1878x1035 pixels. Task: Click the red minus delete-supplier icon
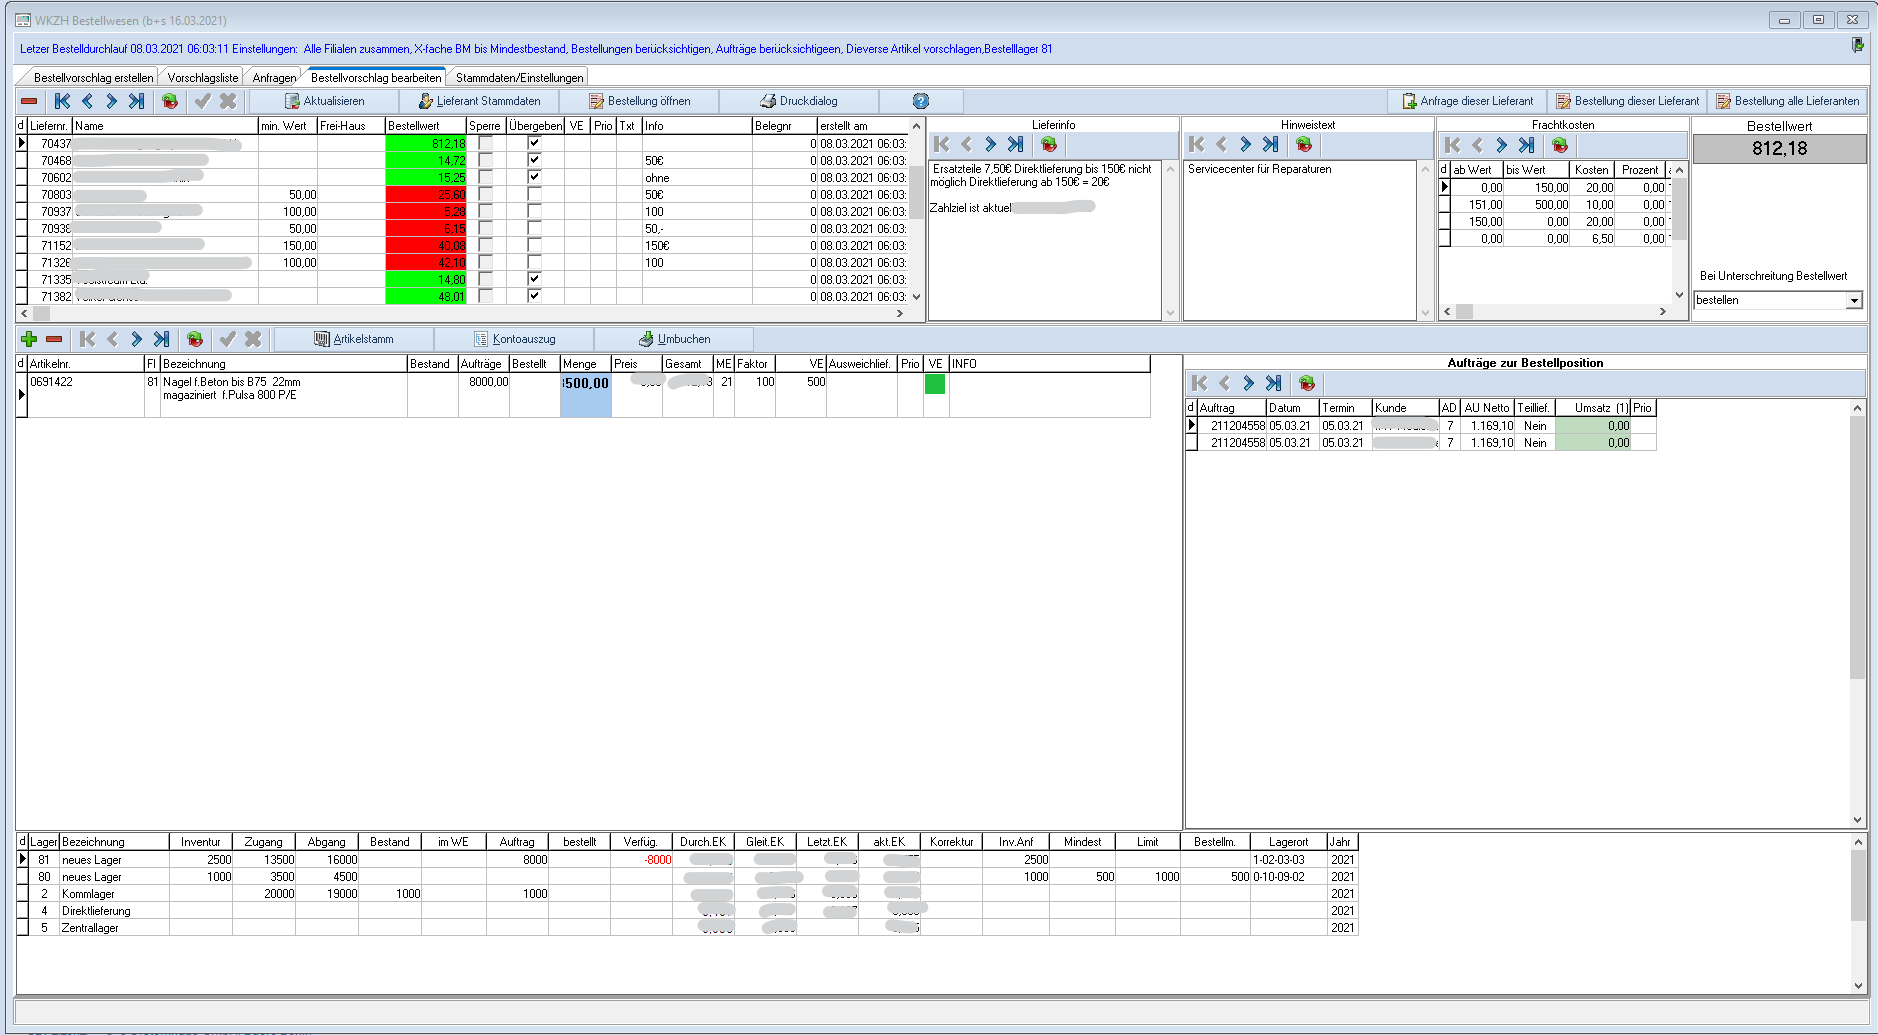click(29, 101)
